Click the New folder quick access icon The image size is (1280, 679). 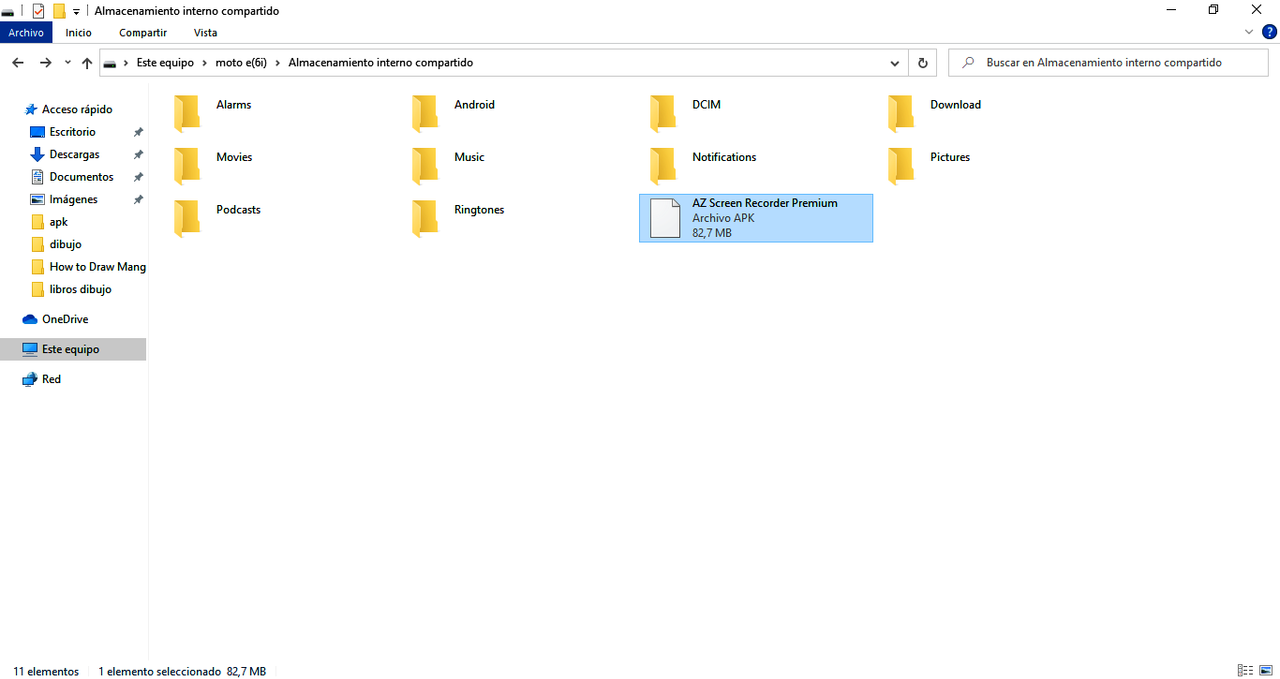tap(59, 11)
